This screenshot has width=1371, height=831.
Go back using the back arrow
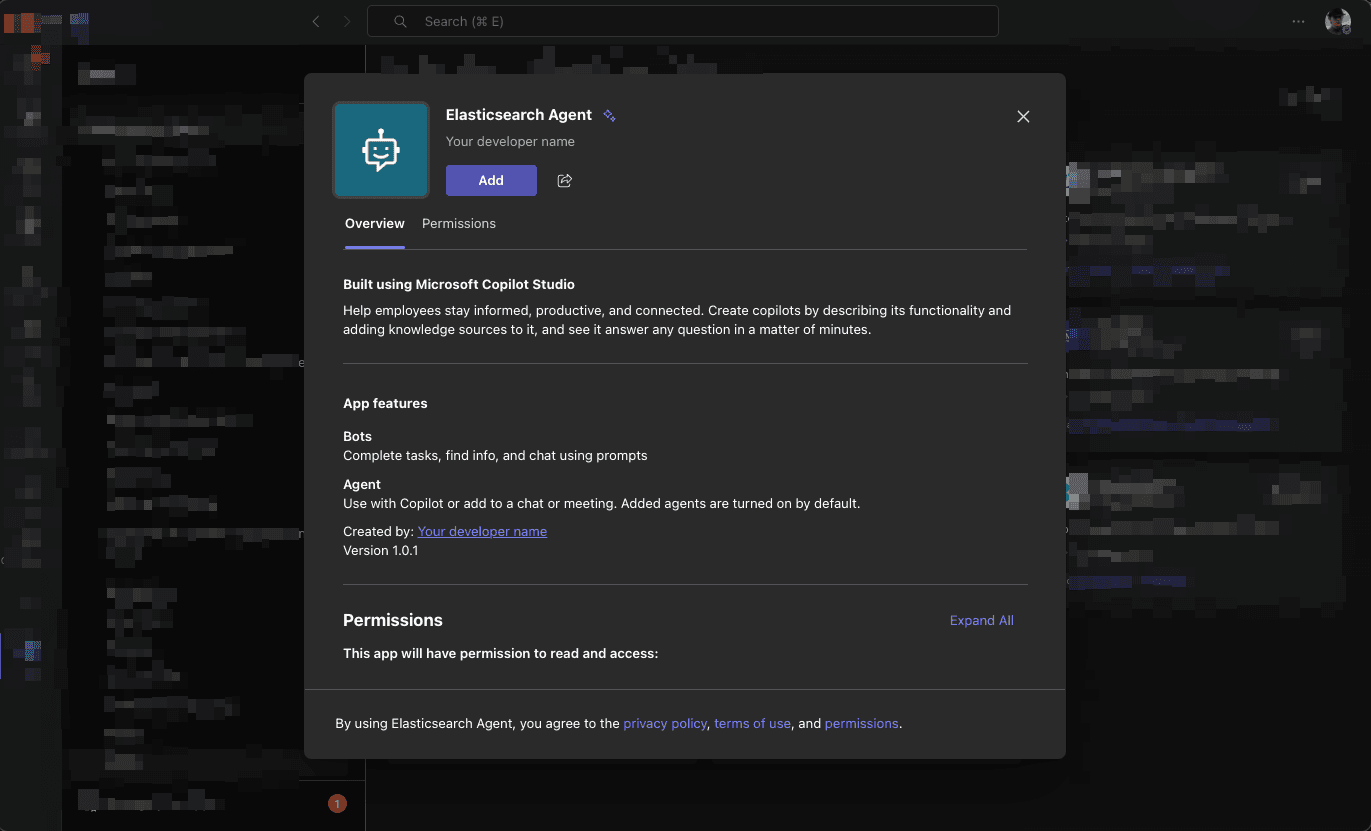click(x=316, y=21)
